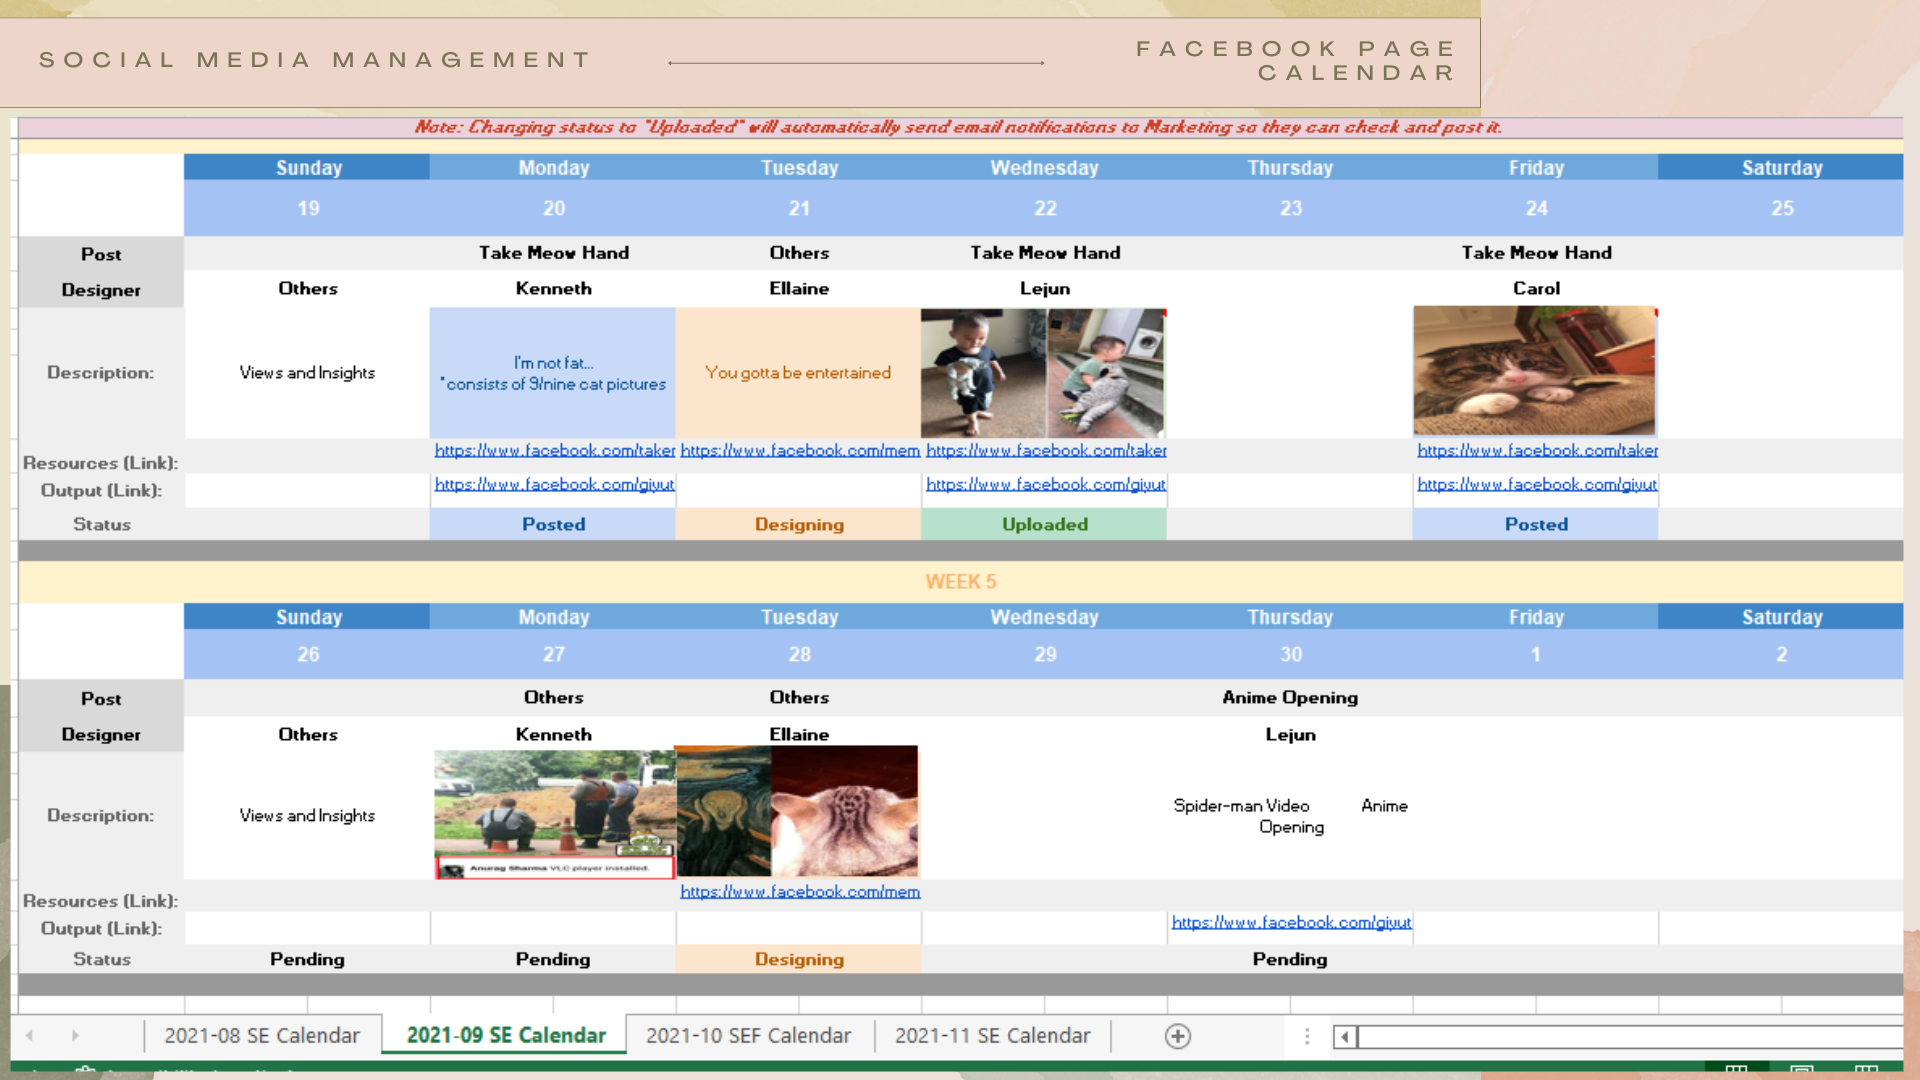
Task: Select designer Ellaine under Tuesday 28
Action: coord(798,734)
